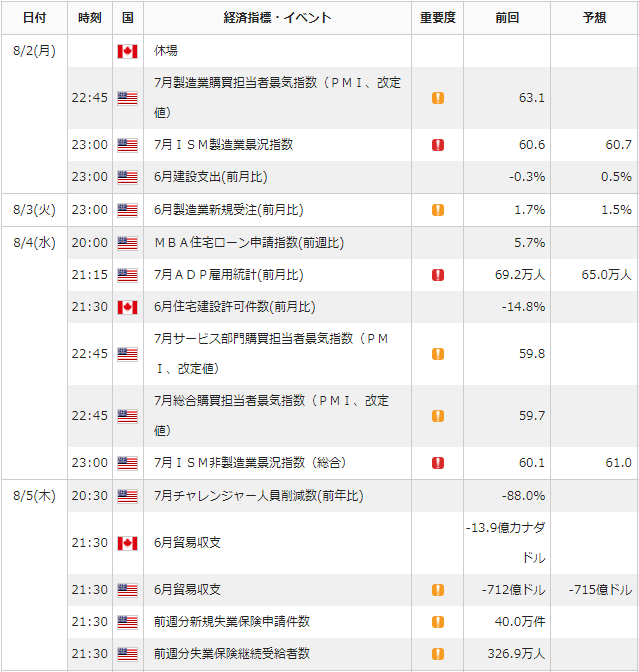The image size is (639, 672).
Task: Click the previous value -14.8%
Action: [524, 307]
